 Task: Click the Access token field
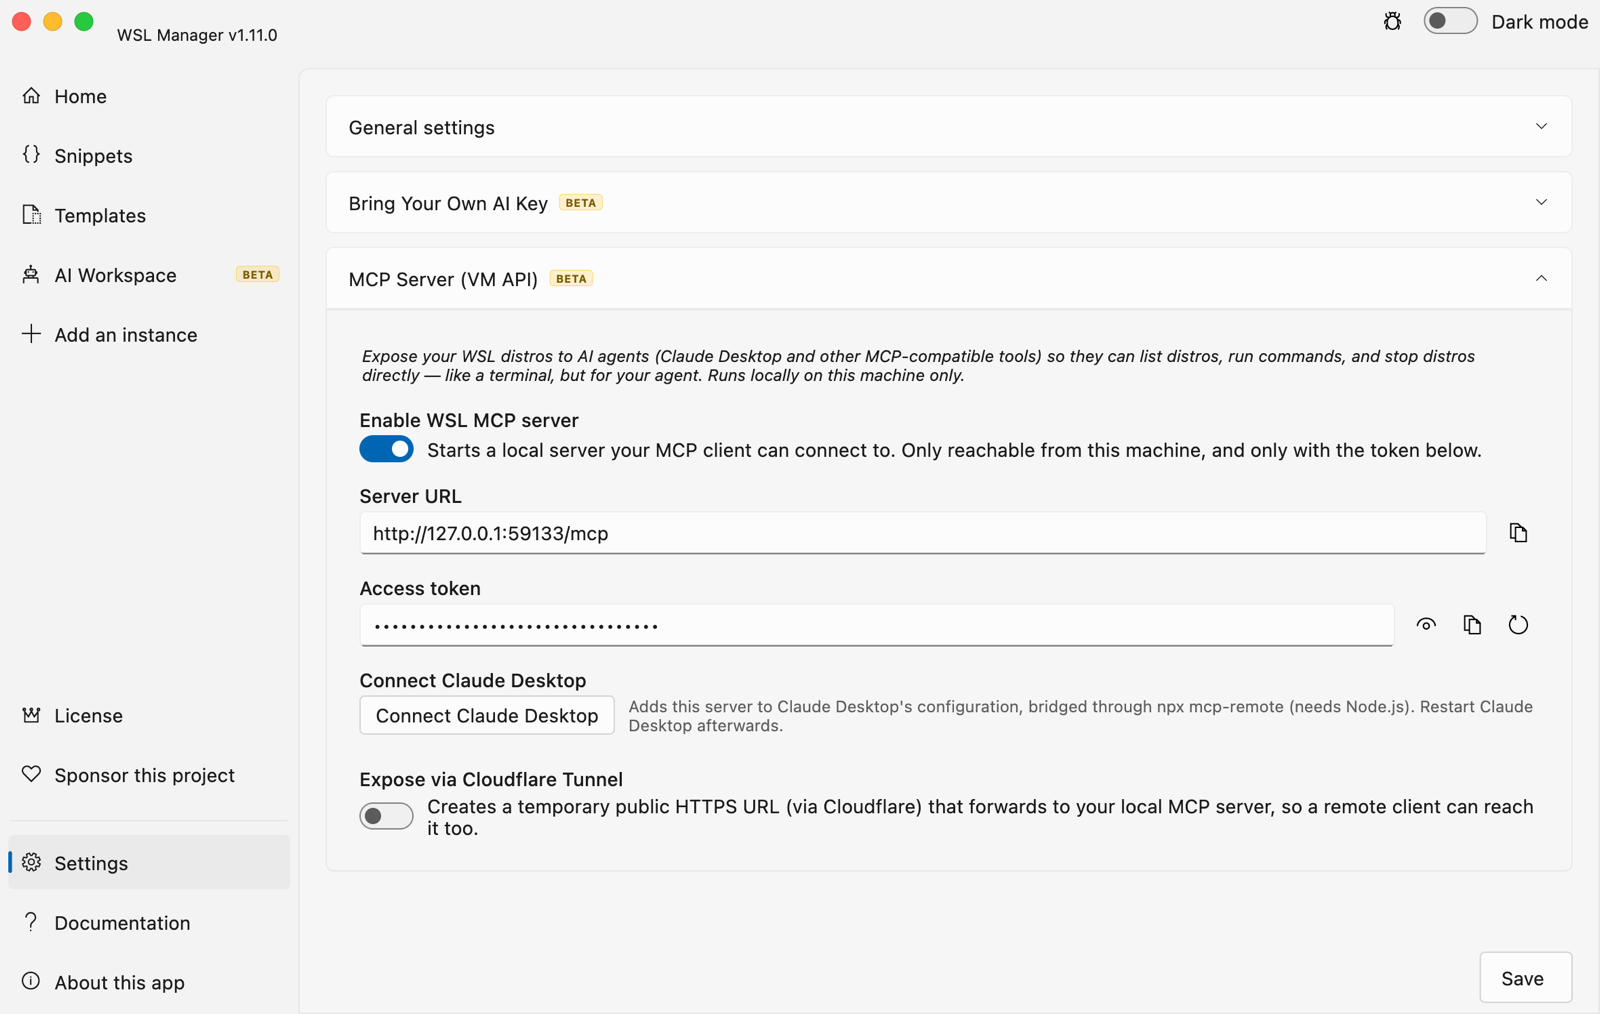pos(876,626)
